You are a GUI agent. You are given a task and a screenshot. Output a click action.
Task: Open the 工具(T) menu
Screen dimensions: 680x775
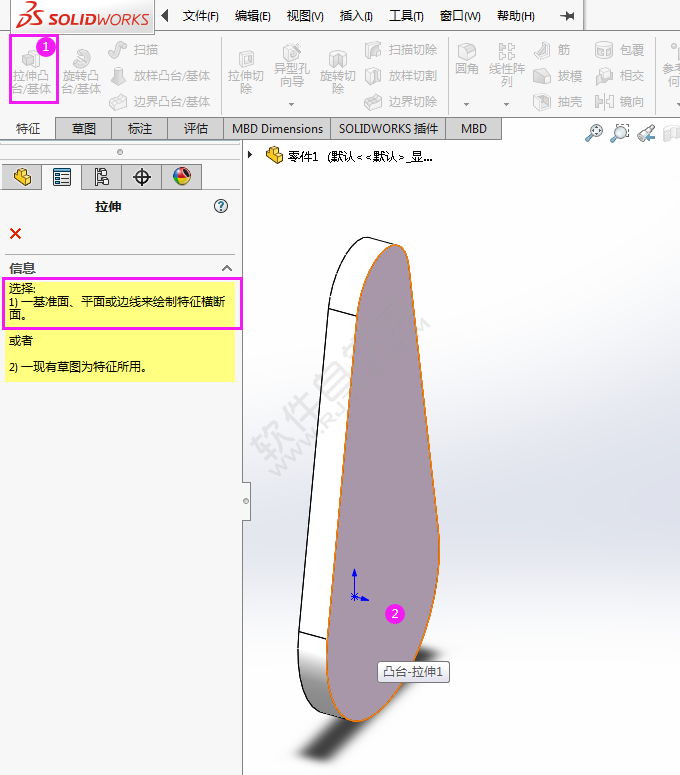point(406,16)
